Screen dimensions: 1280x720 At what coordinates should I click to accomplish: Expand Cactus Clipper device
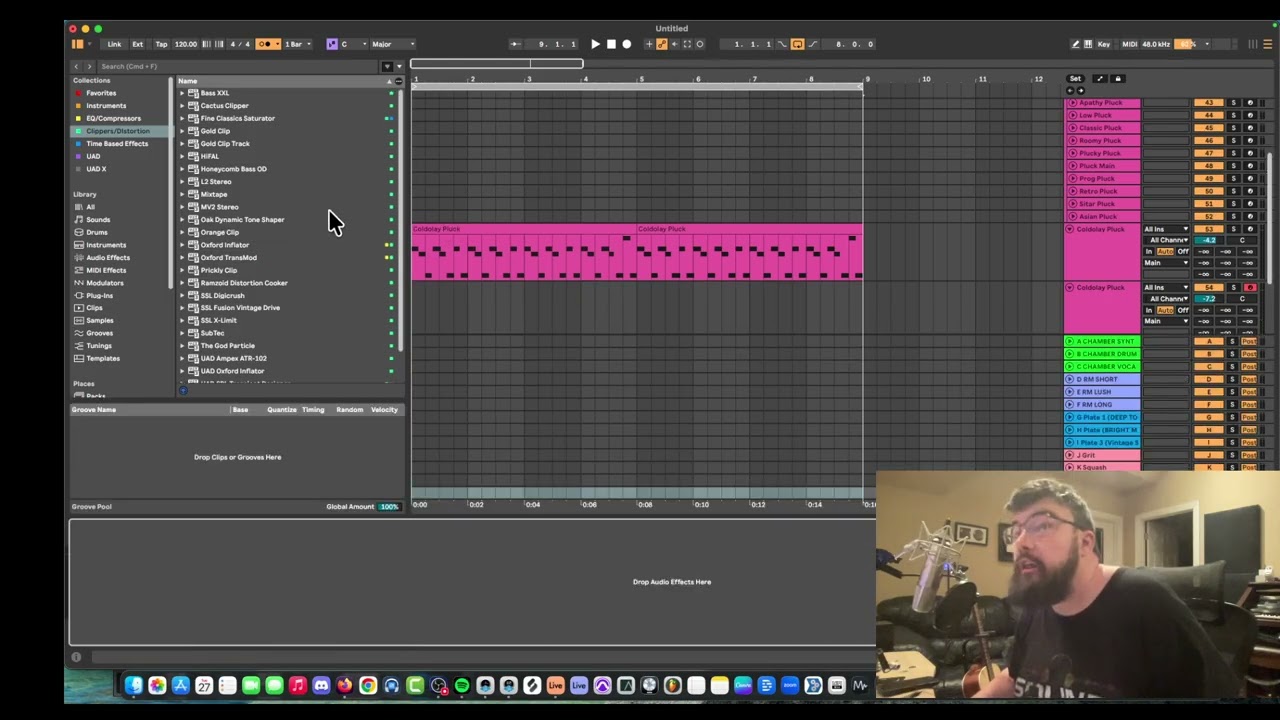(182, 106)
